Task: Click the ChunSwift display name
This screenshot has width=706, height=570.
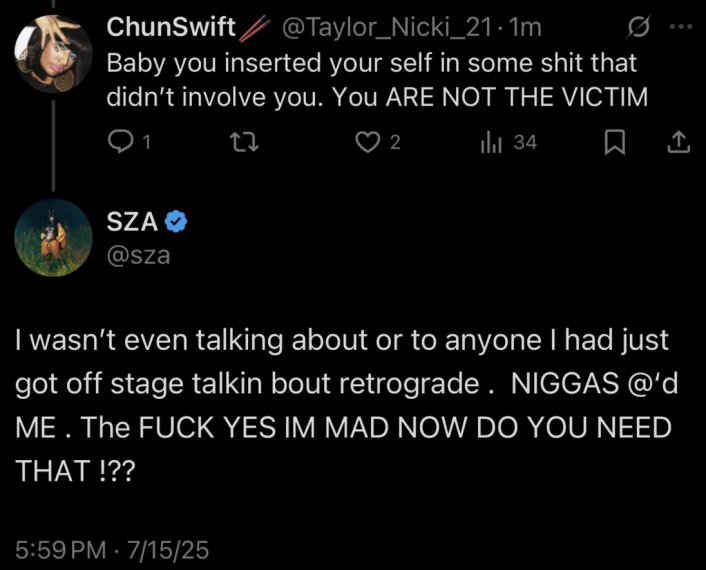Action: coord(171,27)
